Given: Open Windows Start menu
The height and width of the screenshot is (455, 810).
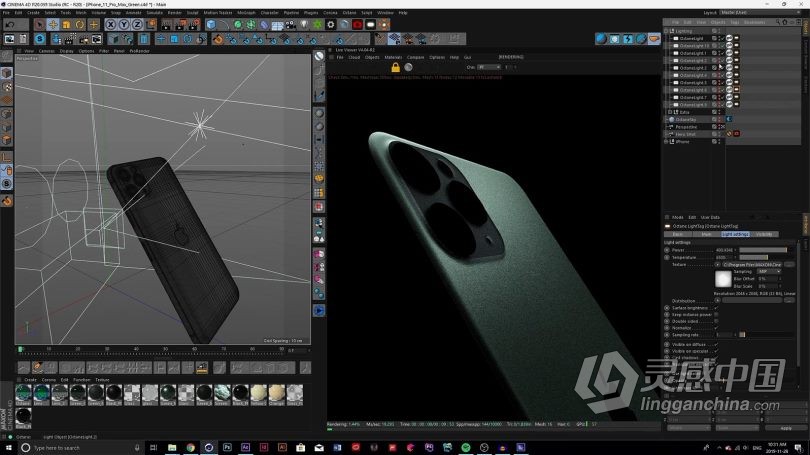Looking at the screenshot, I should [8, 448].
